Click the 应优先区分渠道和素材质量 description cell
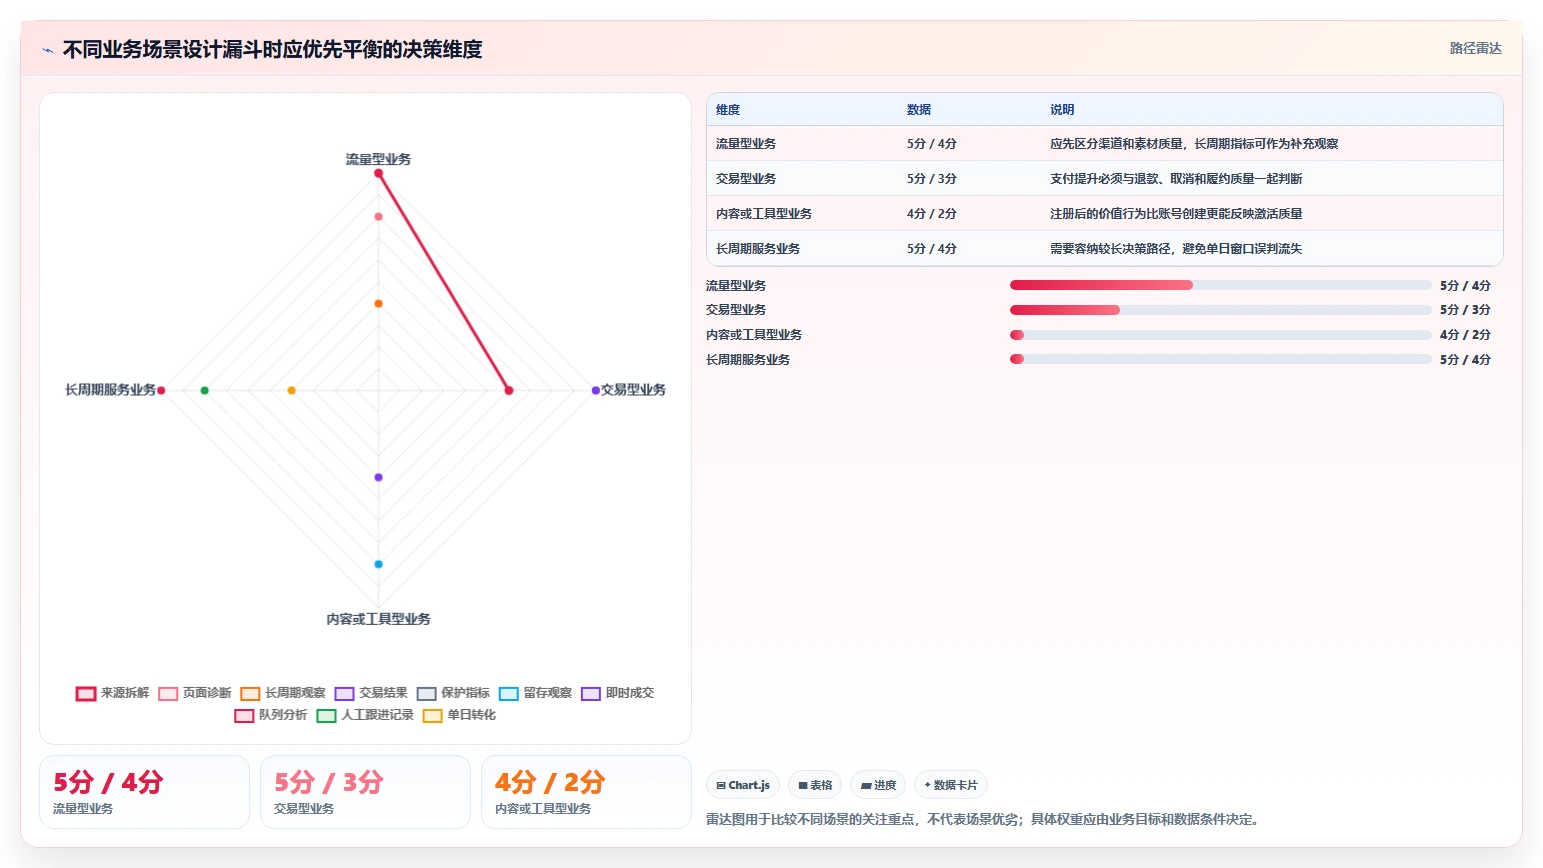The image size is (1543, 868). (x=1194, y=144)
